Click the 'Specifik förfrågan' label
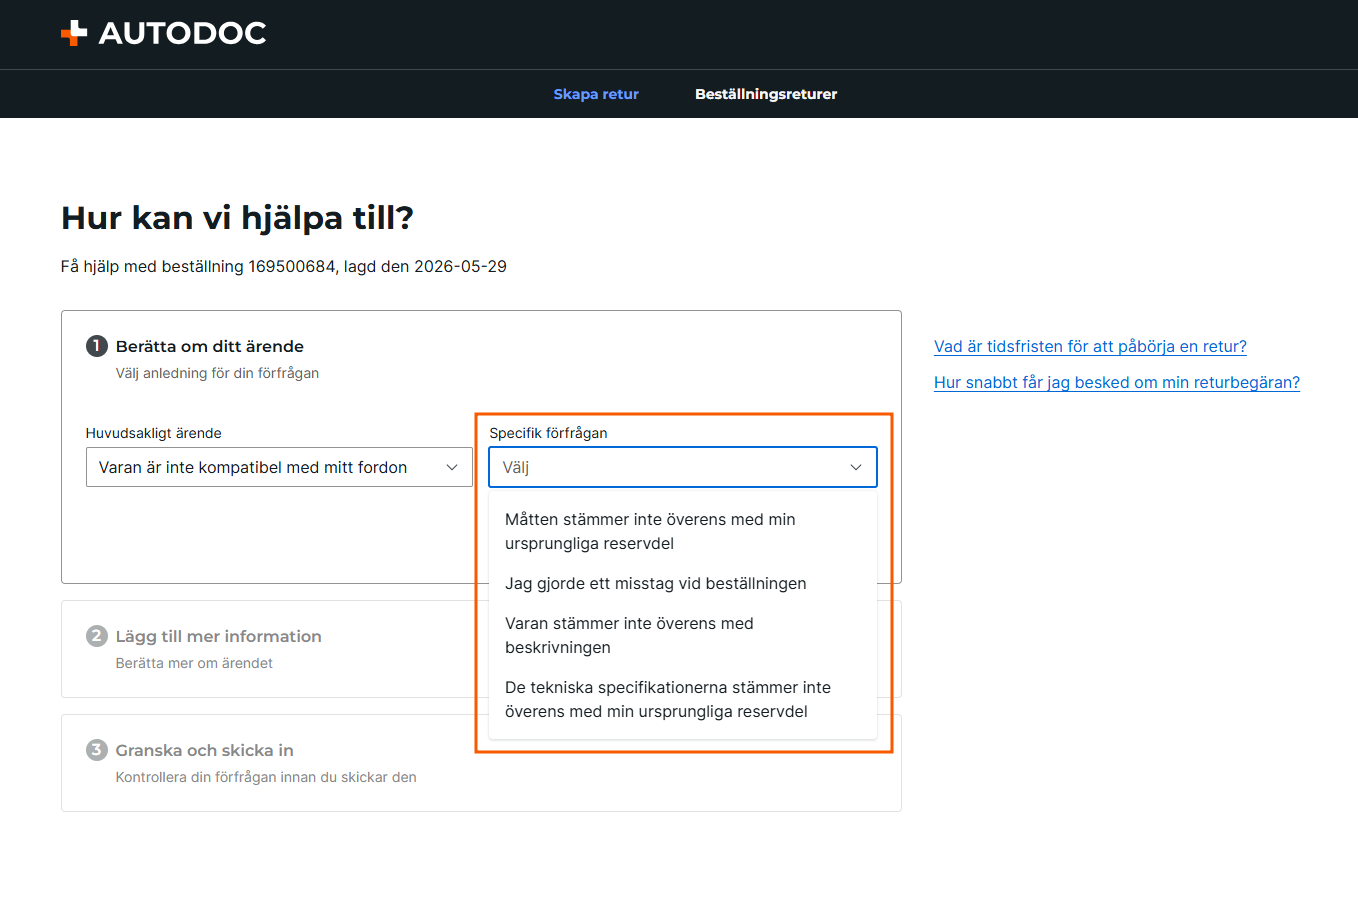1358x922 pixels. click(x=548, y=433)
